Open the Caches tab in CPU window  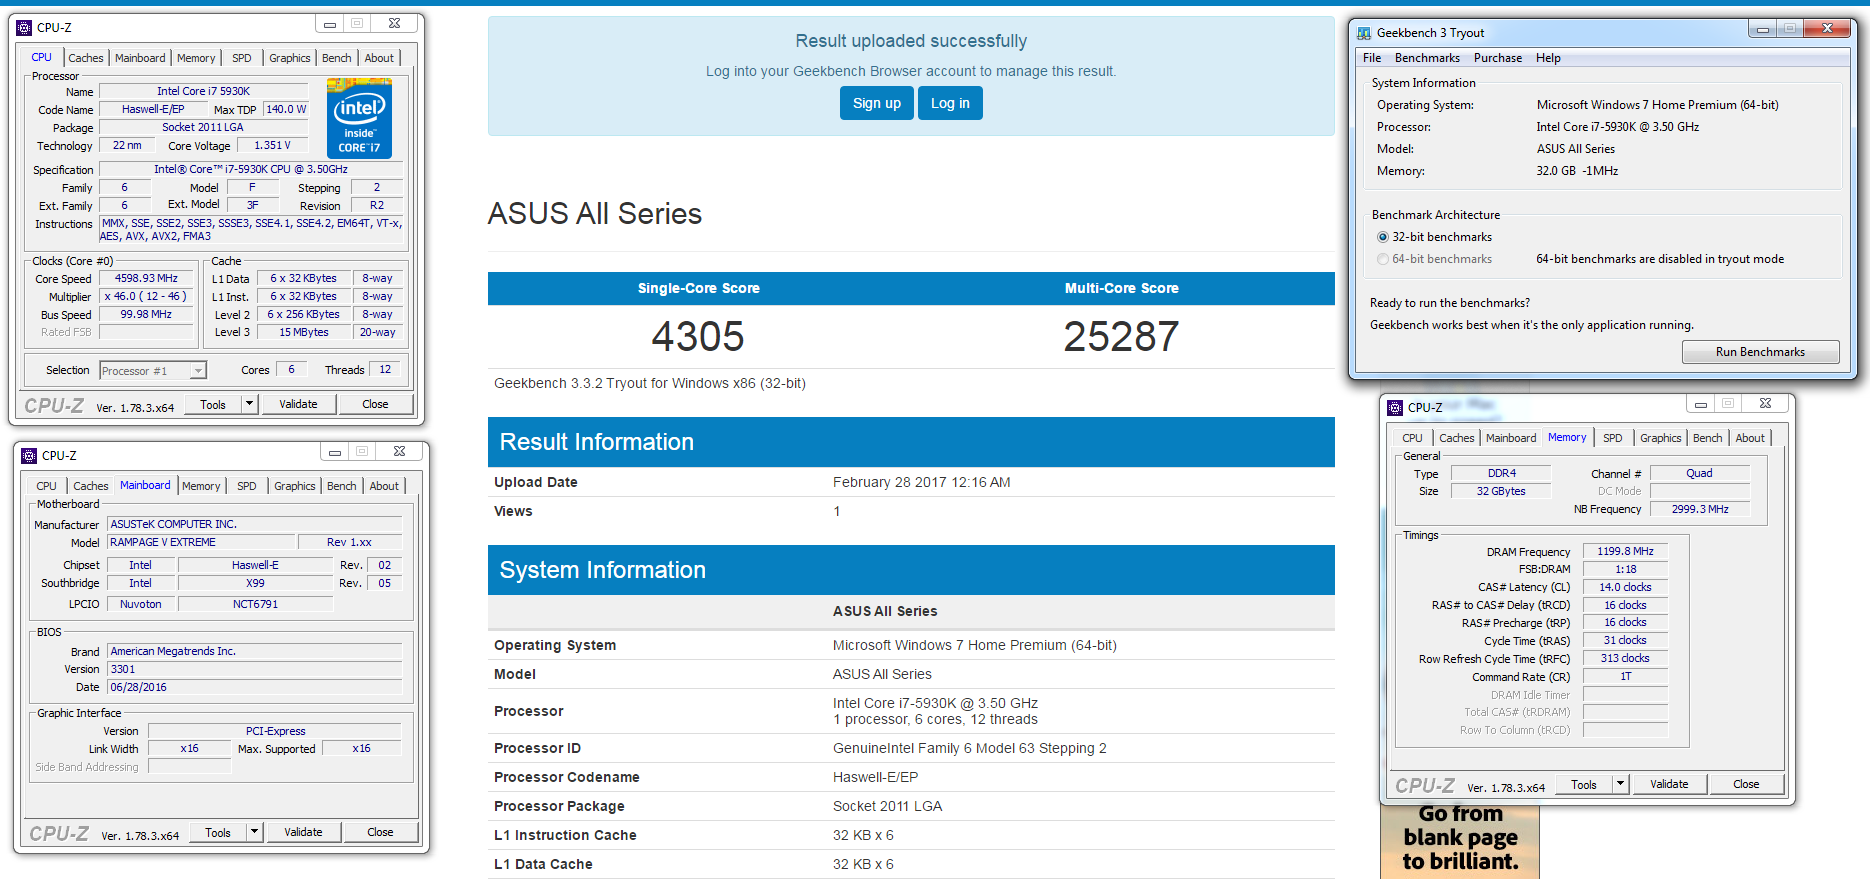coord(86,58)
